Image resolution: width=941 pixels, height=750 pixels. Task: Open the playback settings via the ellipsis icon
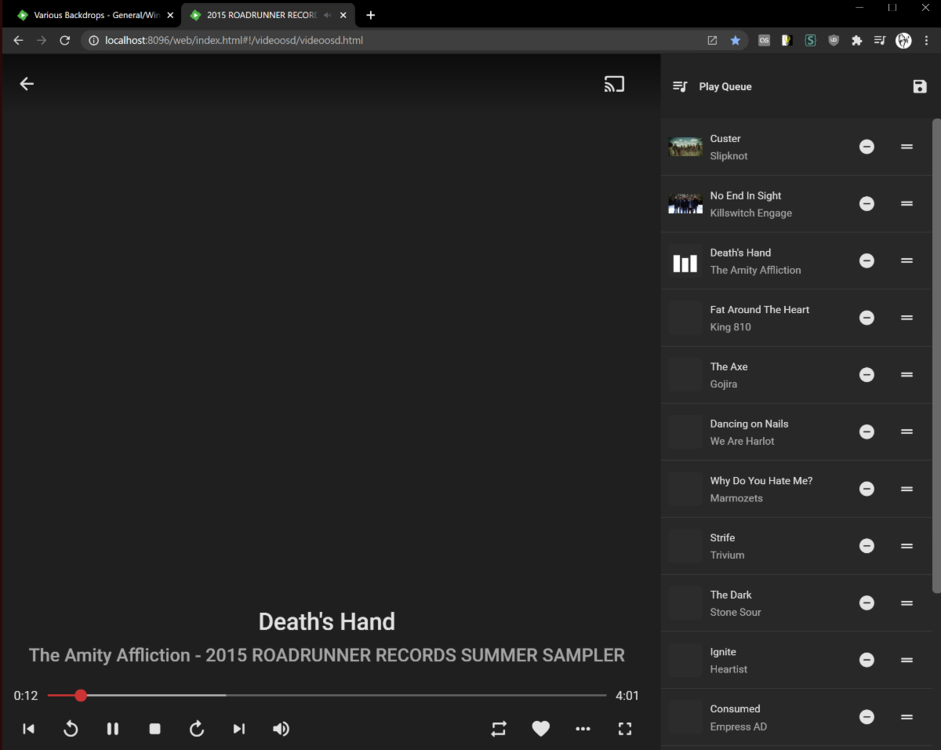click(x=583, y=728)
